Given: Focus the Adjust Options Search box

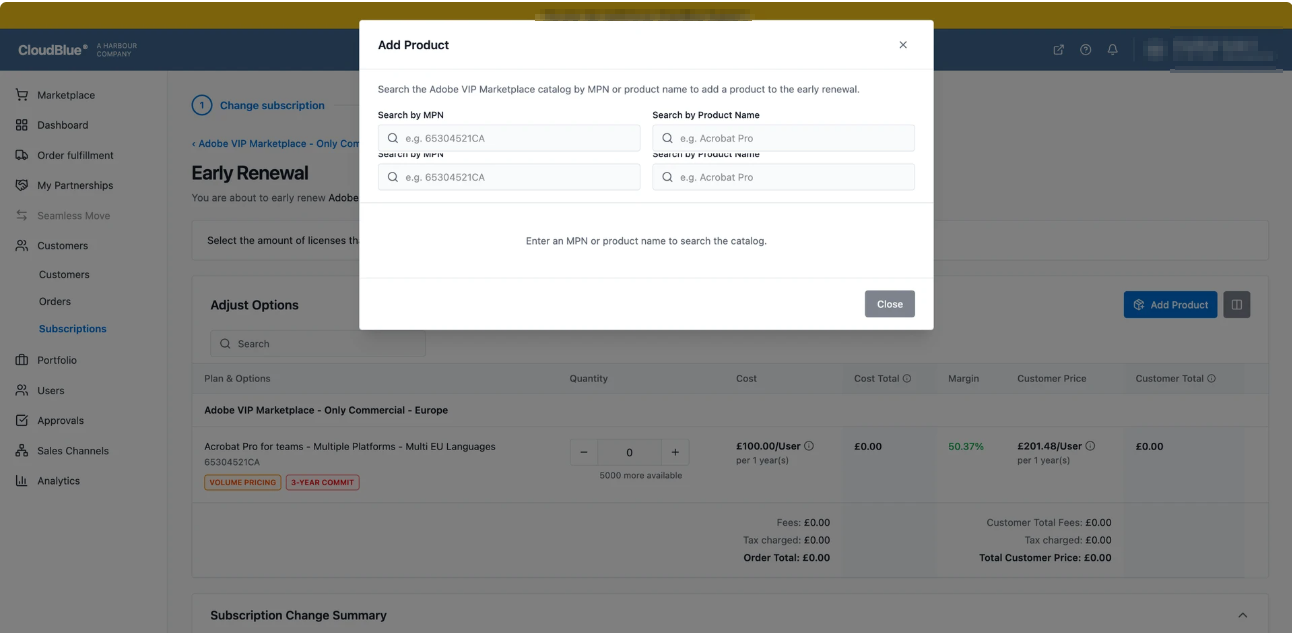Looking at the screenshot, I should pos(318,344).
